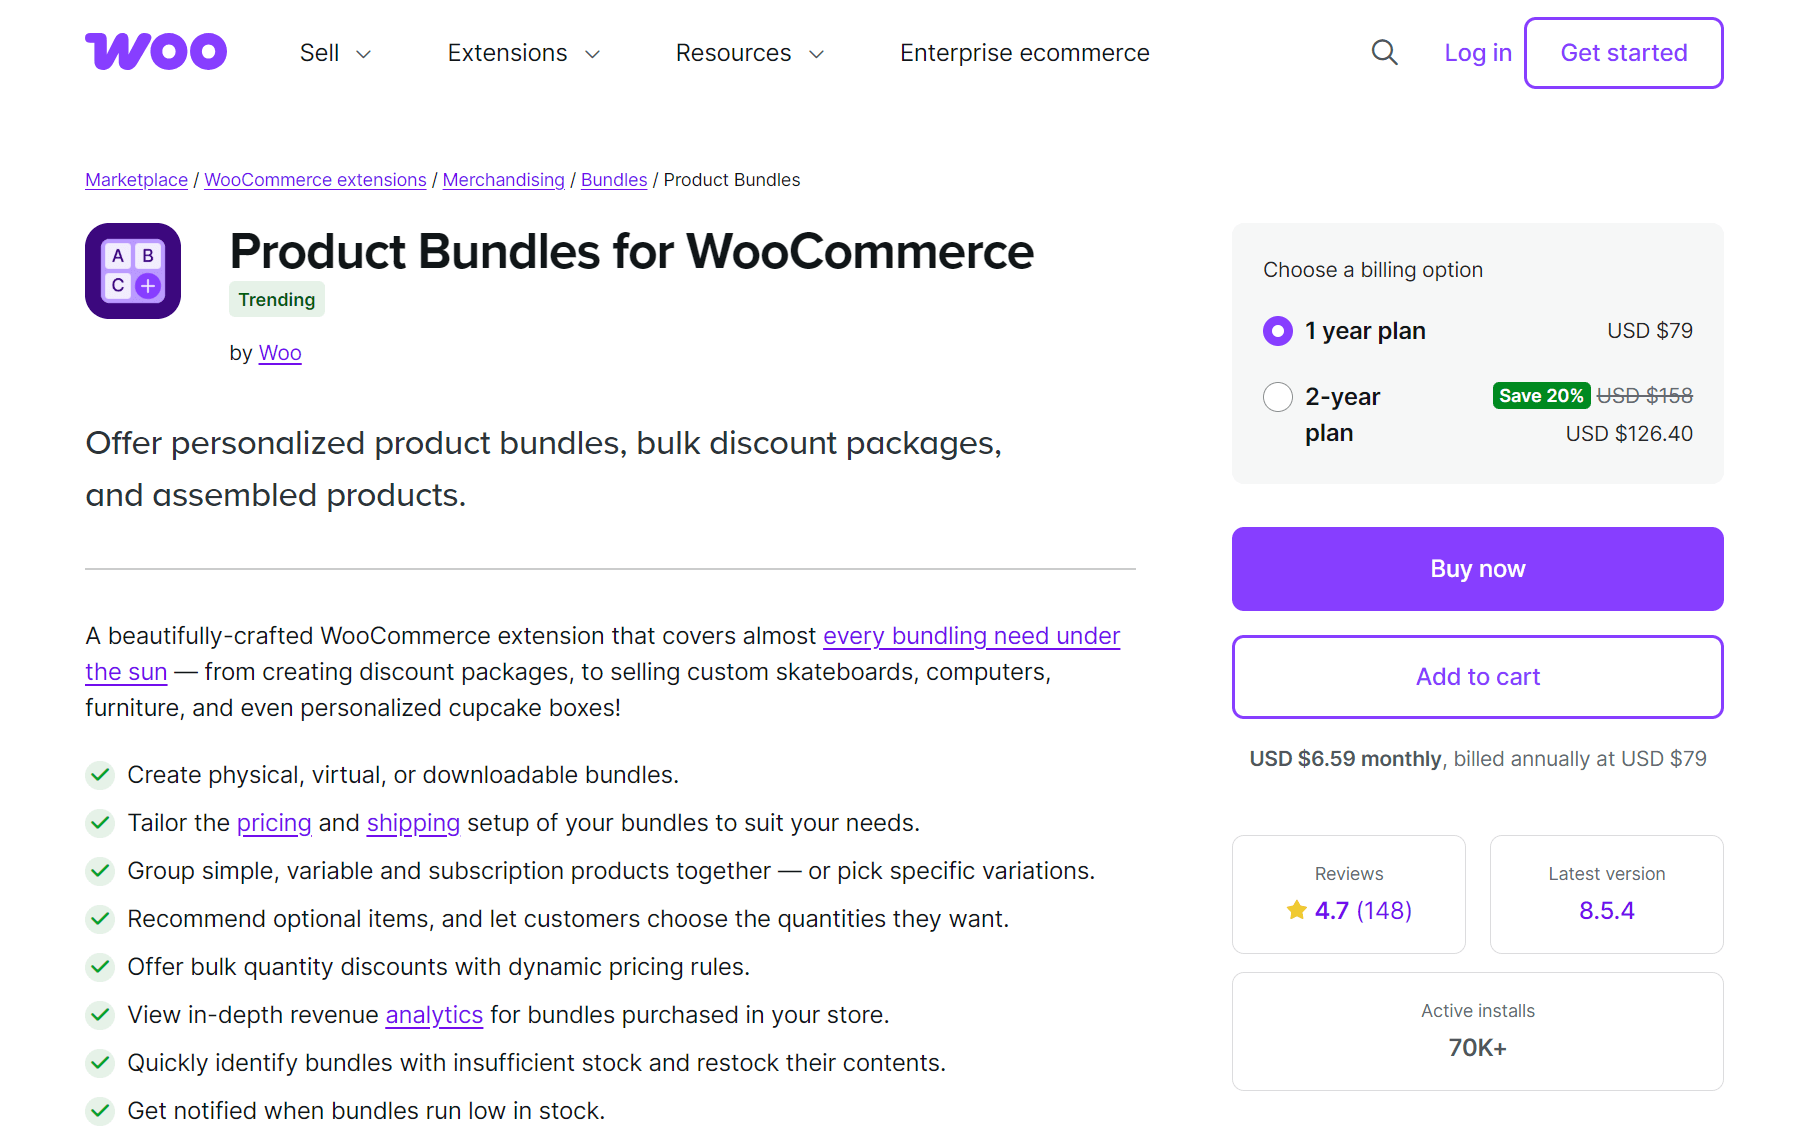Expand the Sell dropdown
The width and height of the screenshot is (1801, 1134).
click(x=333, y=52)
